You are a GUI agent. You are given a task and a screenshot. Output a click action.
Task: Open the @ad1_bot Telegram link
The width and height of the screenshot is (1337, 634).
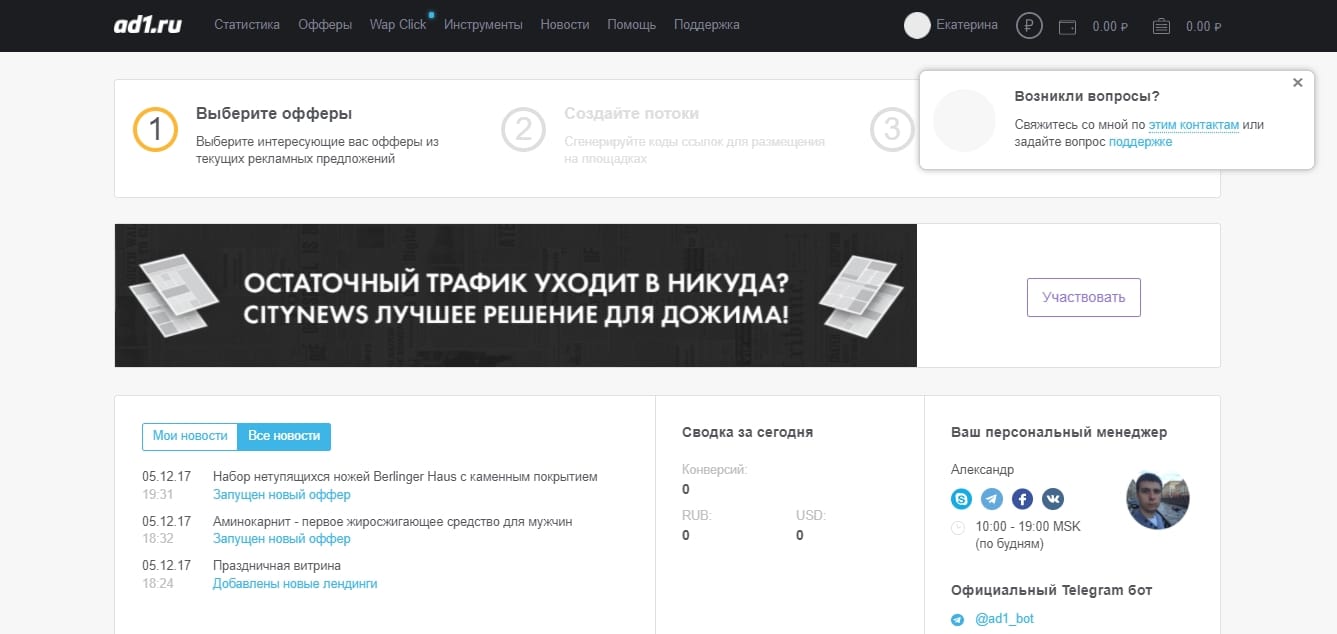click(1005, 619)
